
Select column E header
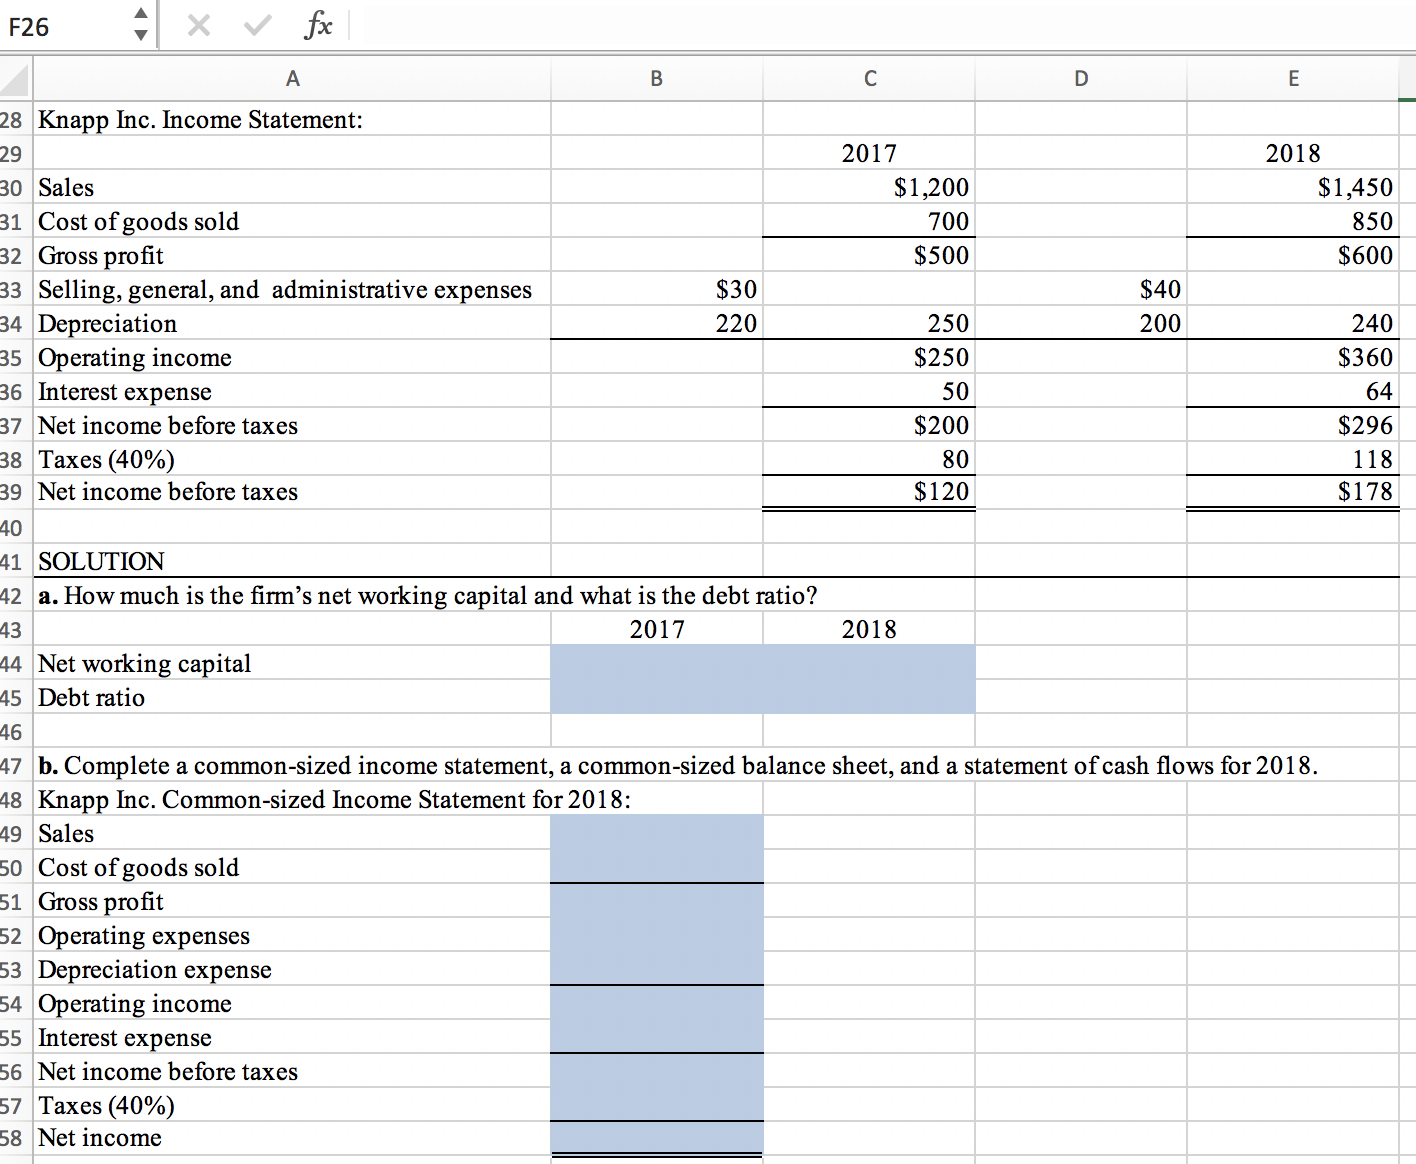(1293, 78)
